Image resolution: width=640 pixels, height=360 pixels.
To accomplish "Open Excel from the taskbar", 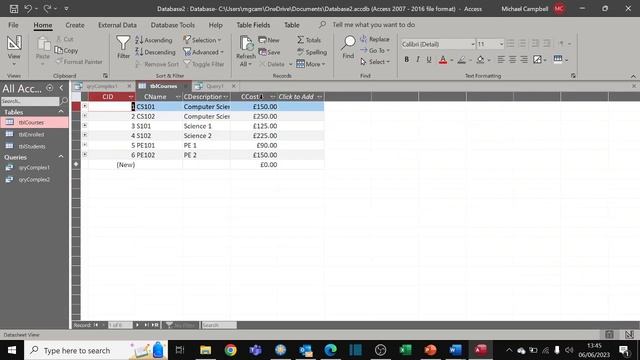I will pos(405,350).
